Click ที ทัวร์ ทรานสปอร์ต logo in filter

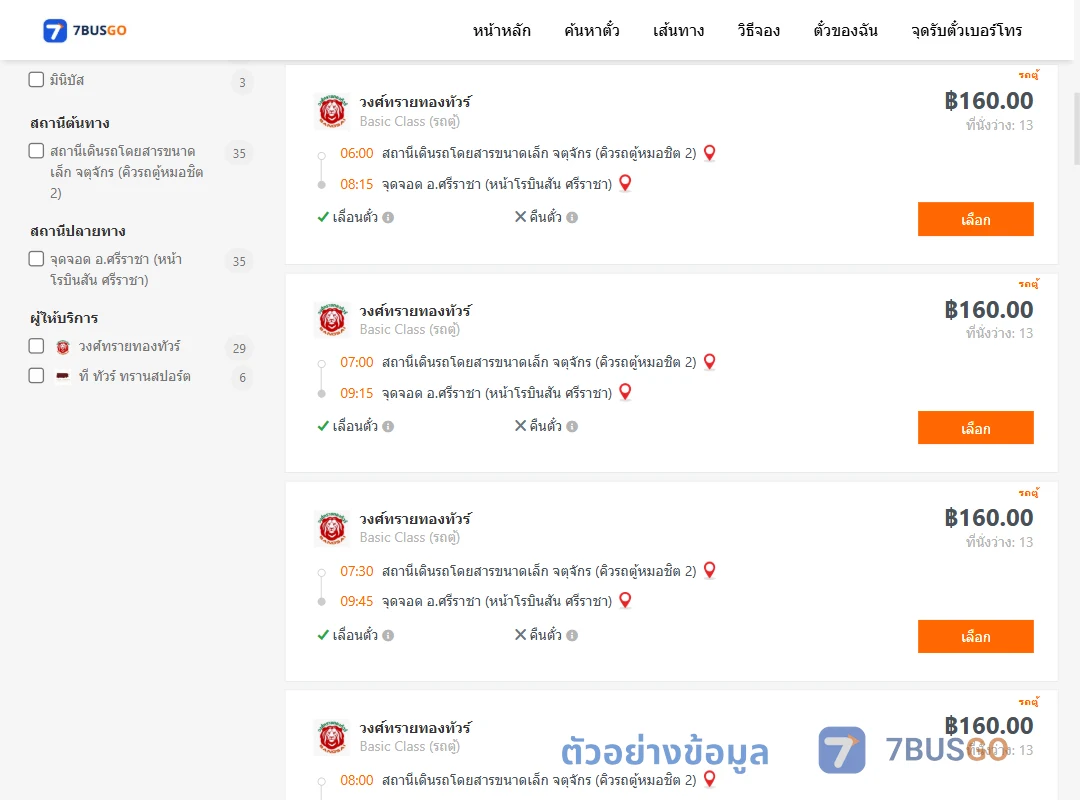(63, 376)
